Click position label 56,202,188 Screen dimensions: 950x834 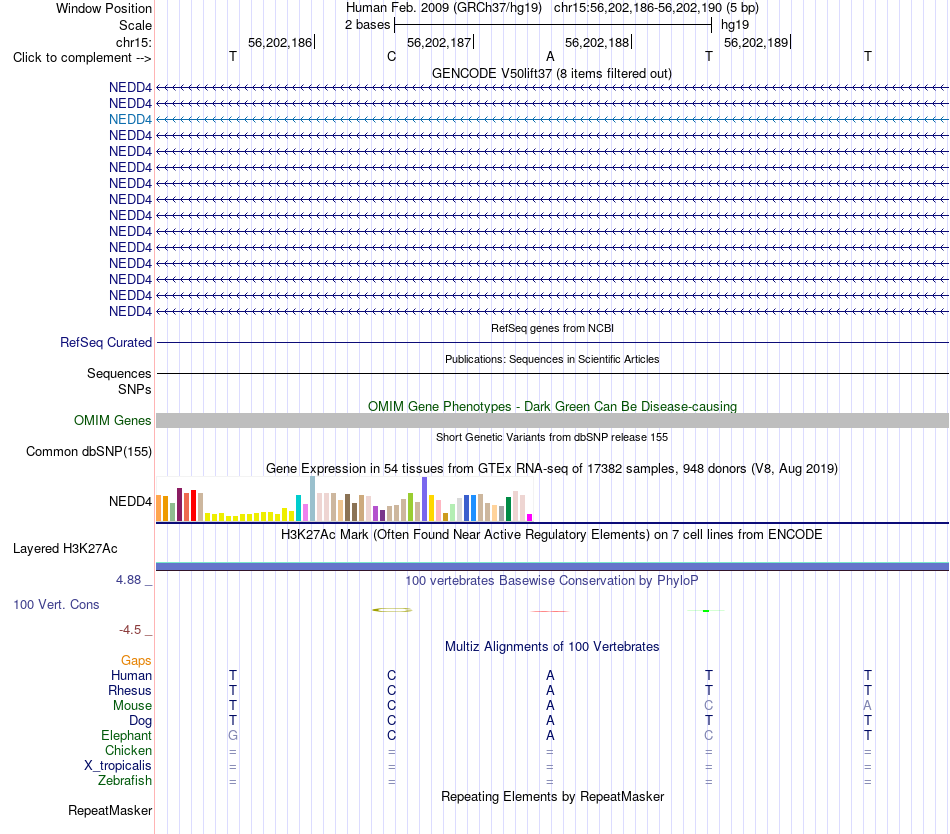pyautogui.click(x=597, y=42)
